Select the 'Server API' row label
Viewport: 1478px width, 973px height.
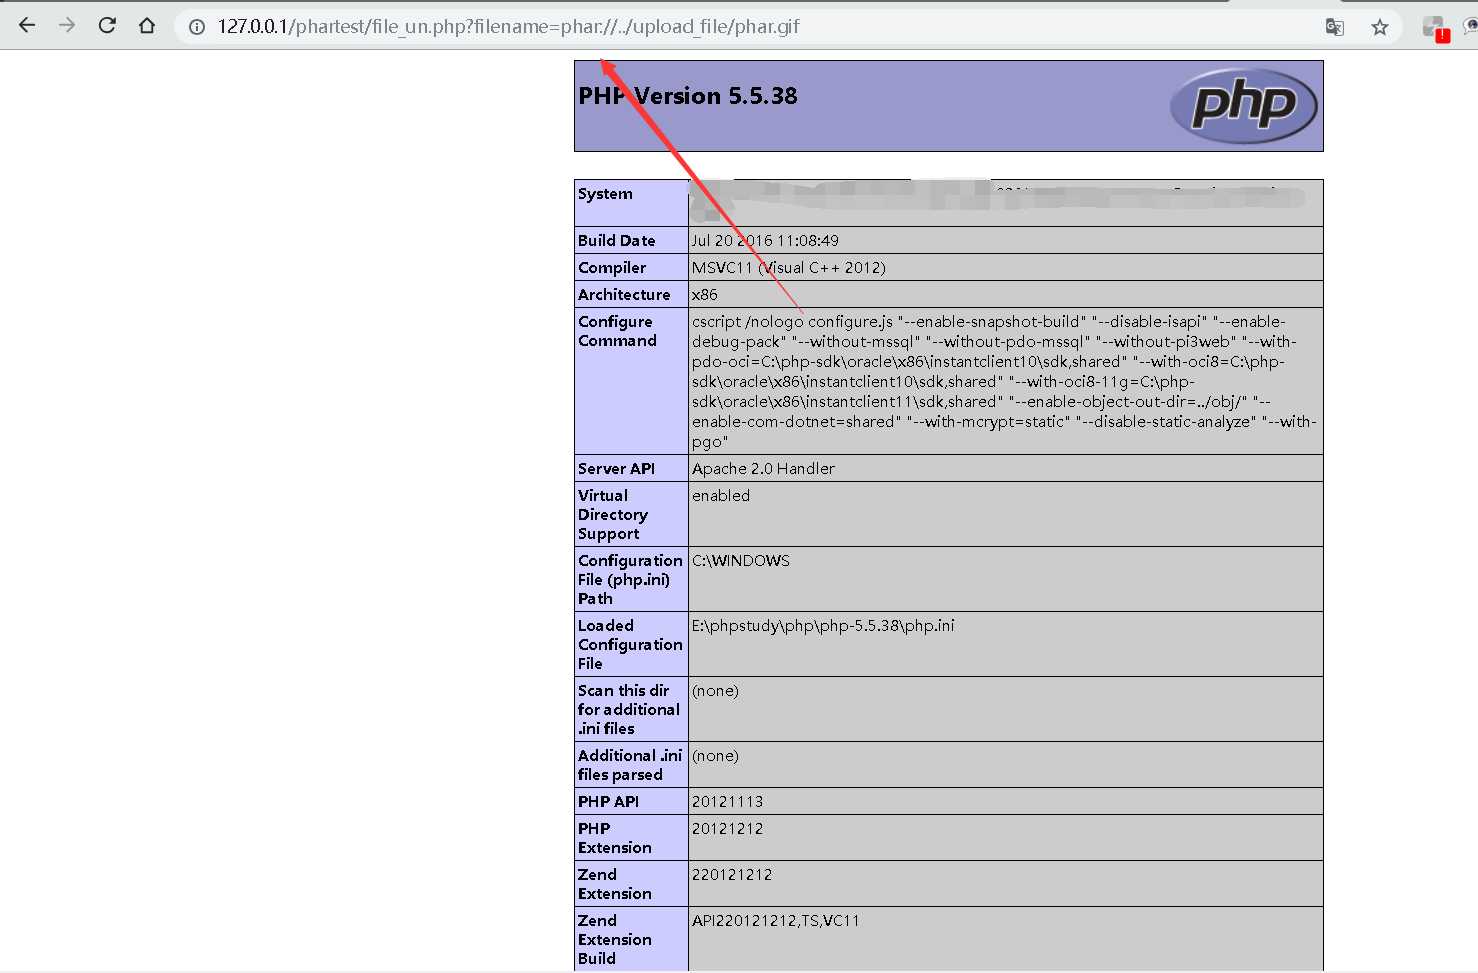(x=616, y=469)
